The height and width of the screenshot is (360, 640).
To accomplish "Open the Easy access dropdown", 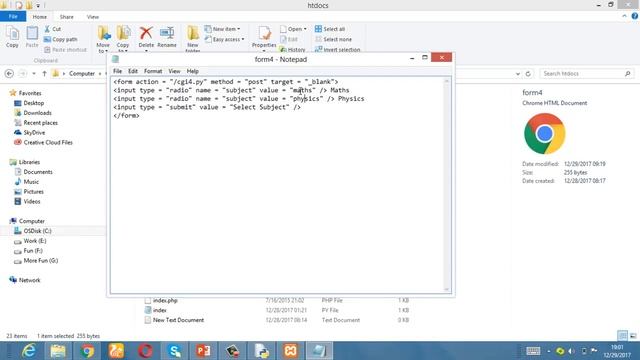I will (224, 39).
